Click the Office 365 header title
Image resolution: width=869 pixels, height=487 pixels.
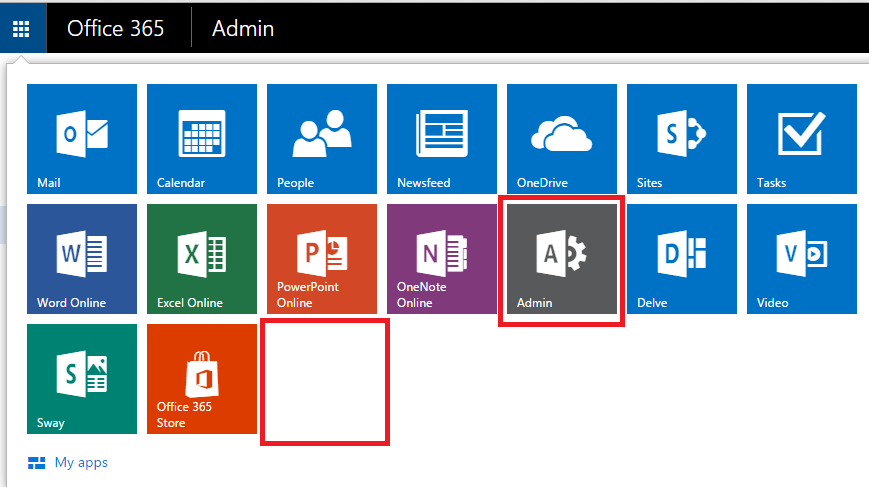115,28
